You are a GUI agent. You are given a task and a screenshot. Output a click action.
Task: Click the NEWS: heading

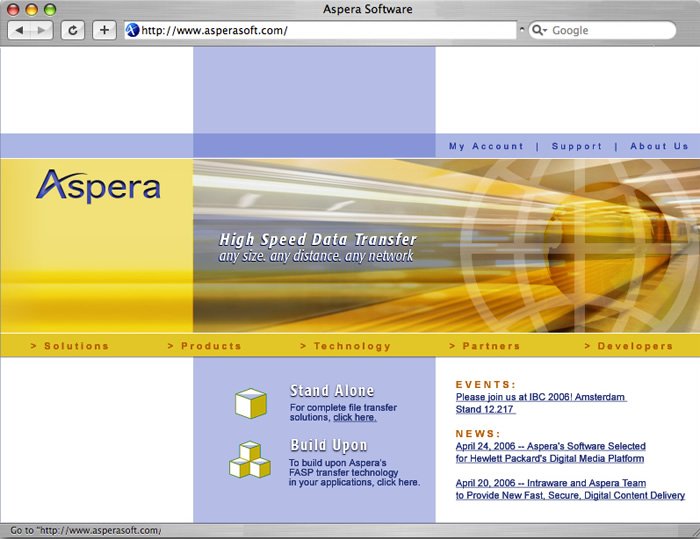478,434
